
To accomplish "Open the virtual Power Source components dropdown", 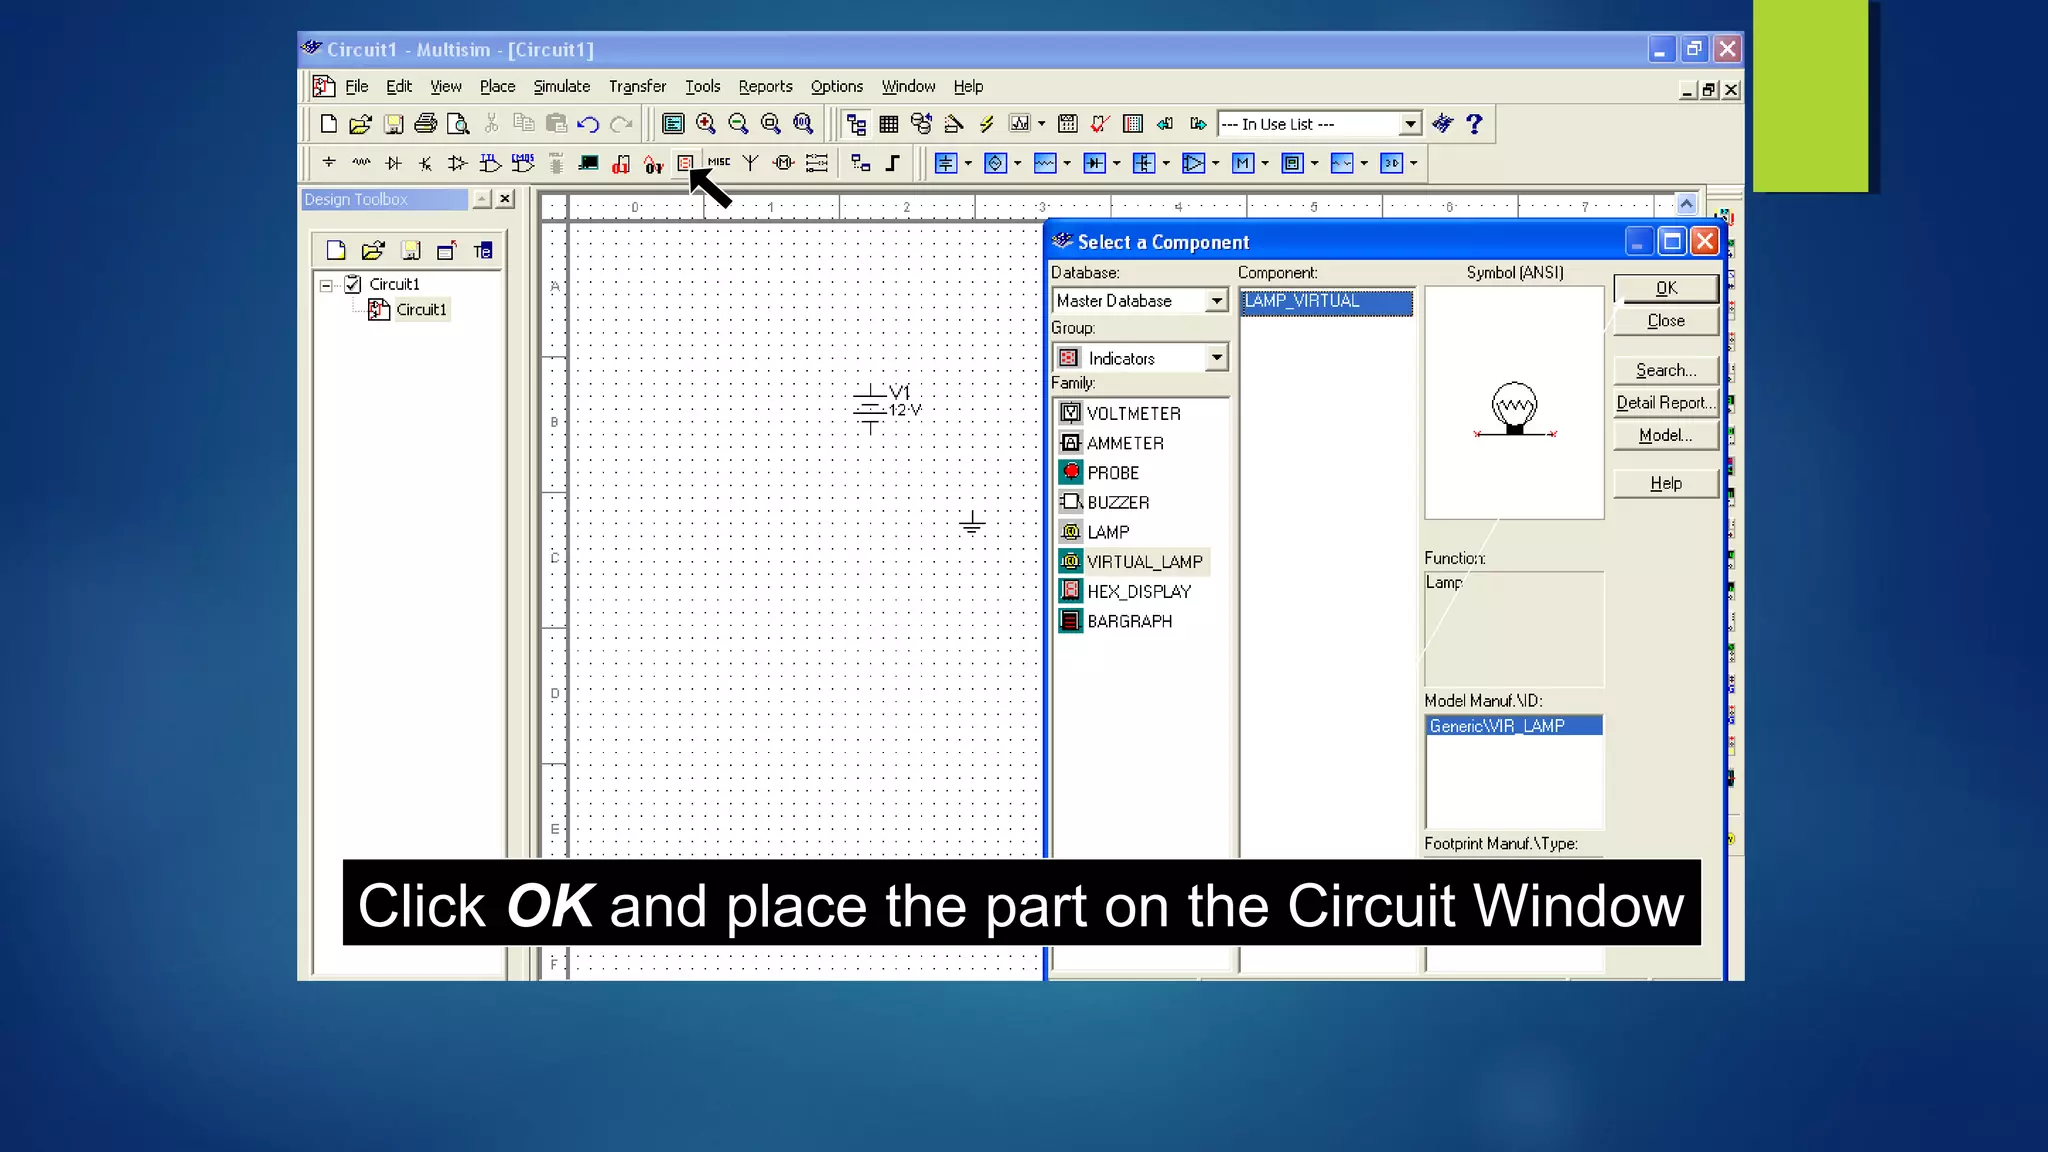I will (x=968, y=163).
